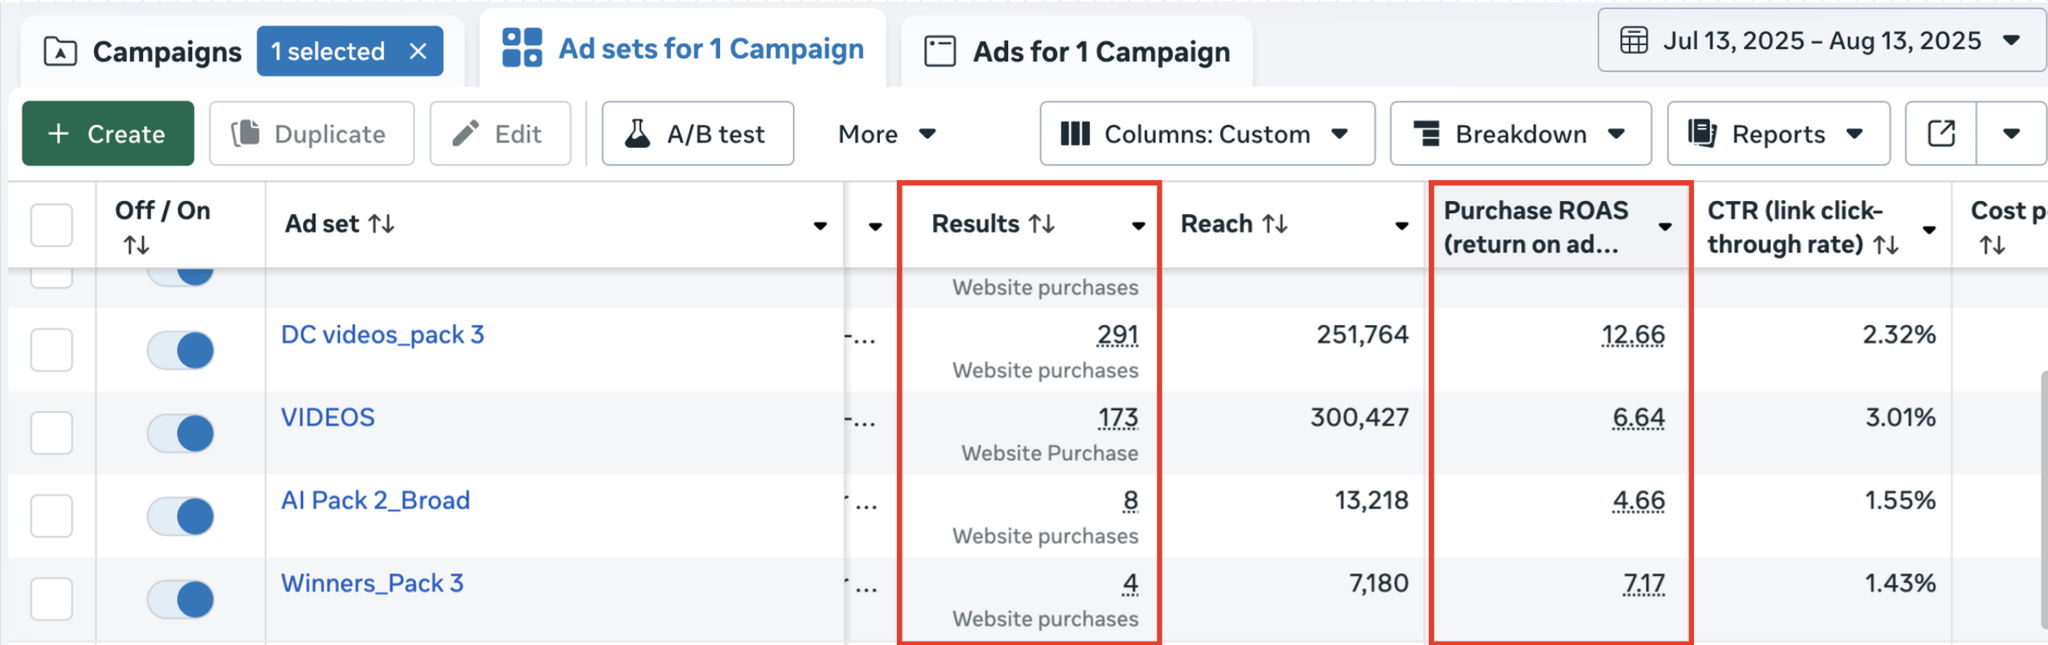This screenshot has width=2048, height=645.
Task: Open the Winners_Pack 3 ad set
Action: [372, 583]
